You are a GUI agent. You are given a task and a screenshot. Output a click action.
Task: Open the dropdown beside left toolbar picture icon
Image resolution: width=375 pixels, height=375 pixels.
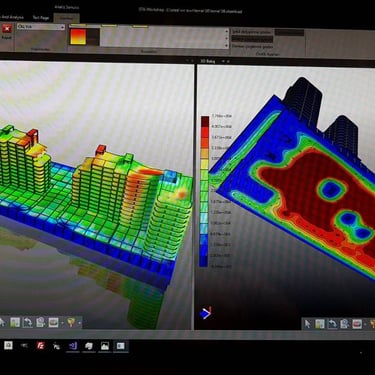[x=62, y=323]
